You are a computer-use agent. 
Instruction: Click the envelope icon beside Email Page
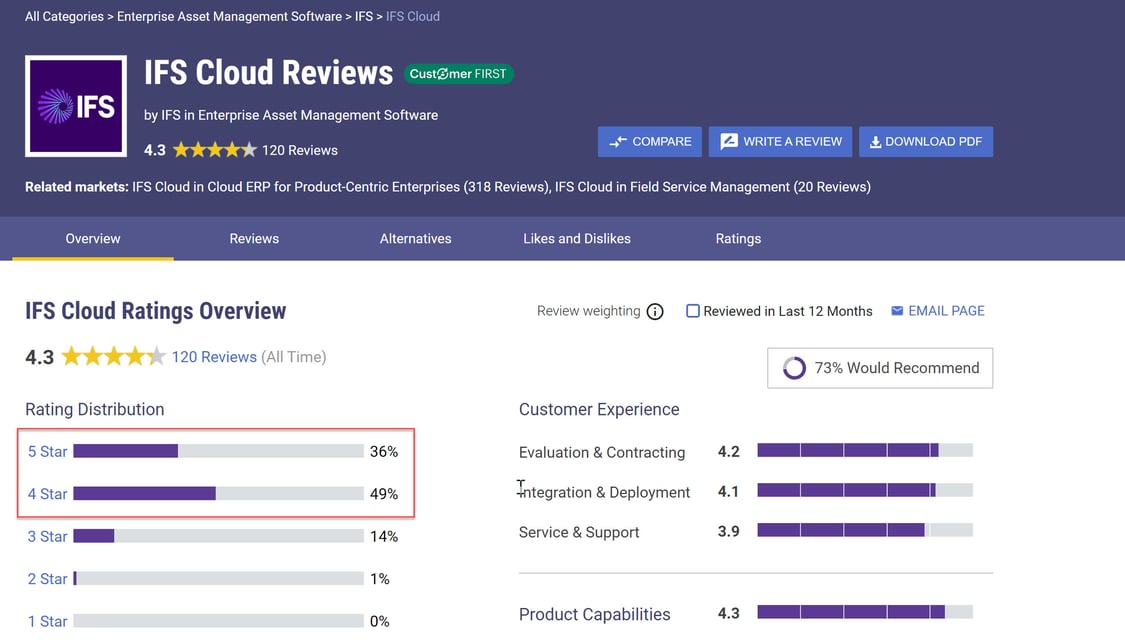896,310
